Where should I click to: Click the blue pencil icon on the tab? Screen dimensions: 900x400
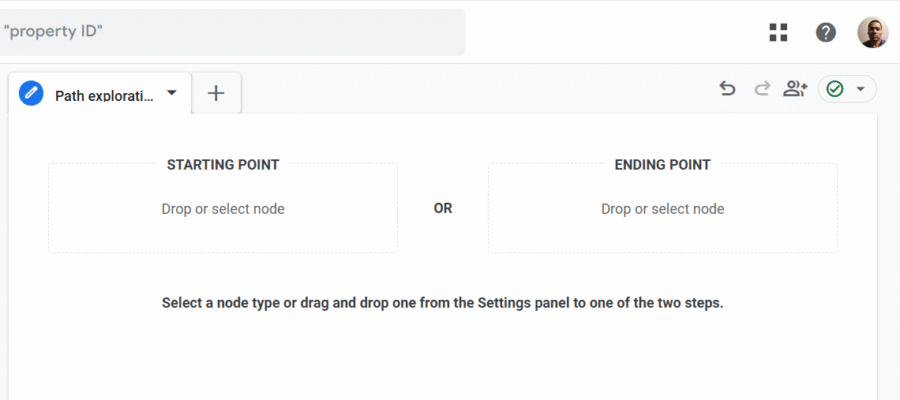pos(31,93)
